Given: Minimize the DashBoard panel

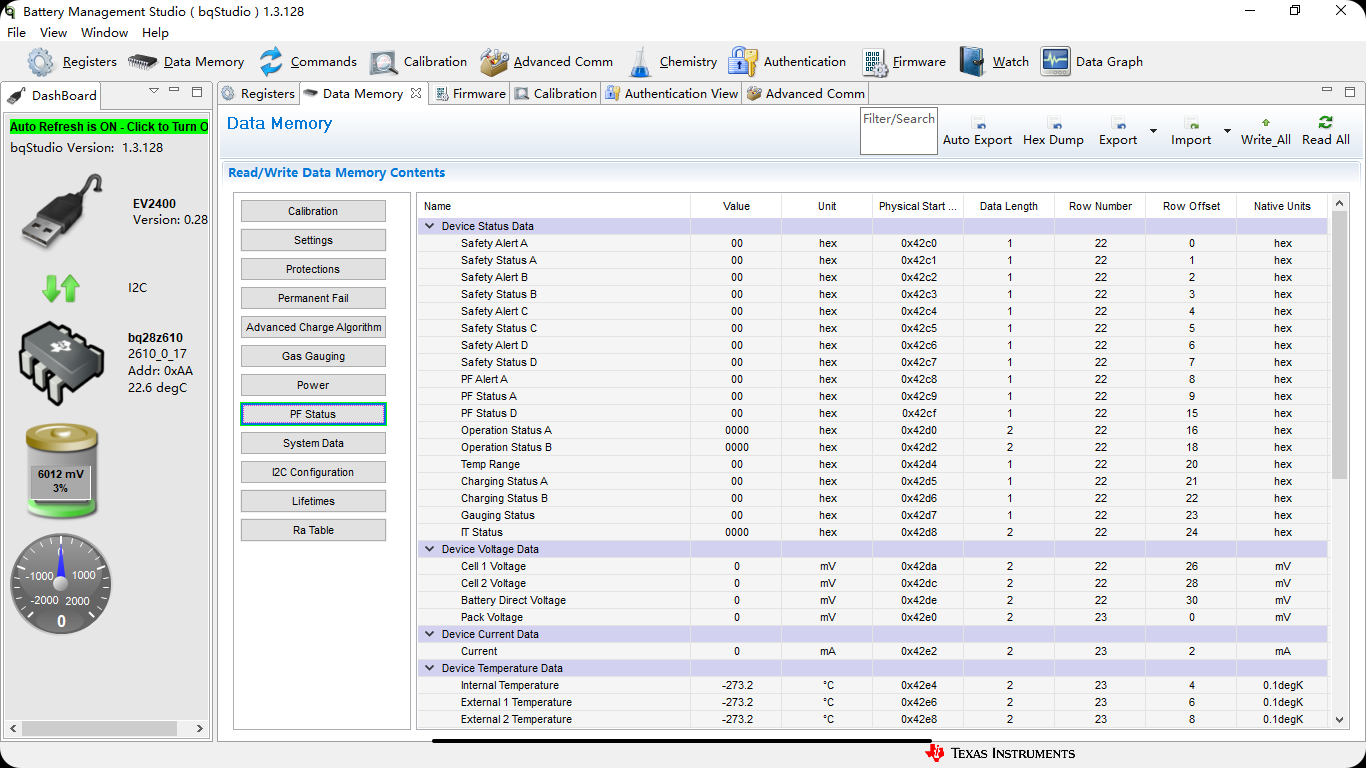Looking at the screenshot, I should point(174,91).
